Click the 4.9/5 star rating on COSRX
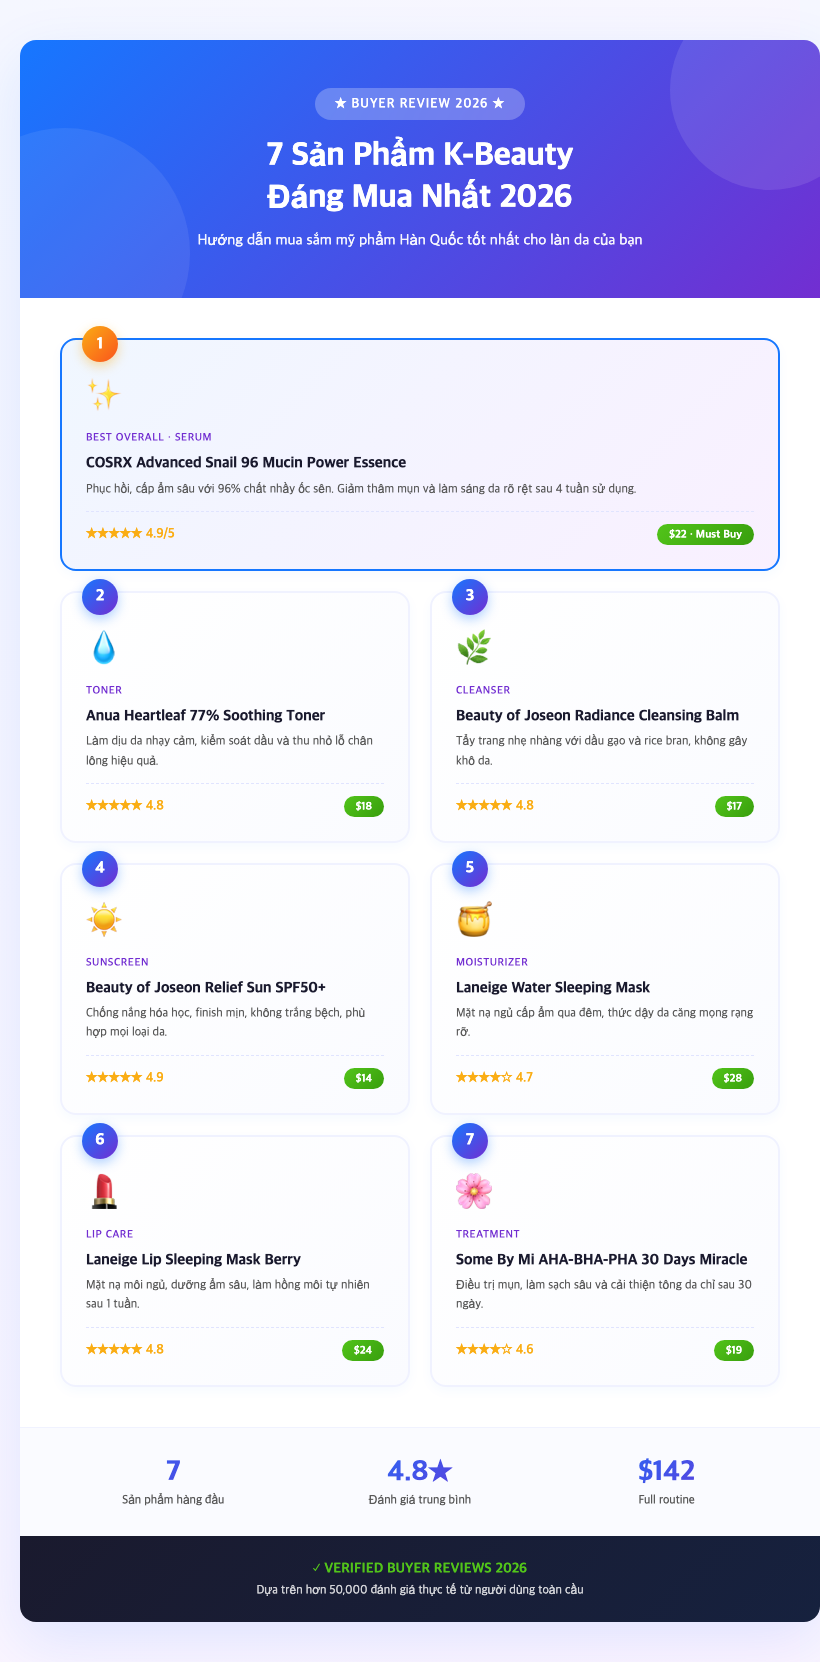820x1662 pixels. click(130, 533)
